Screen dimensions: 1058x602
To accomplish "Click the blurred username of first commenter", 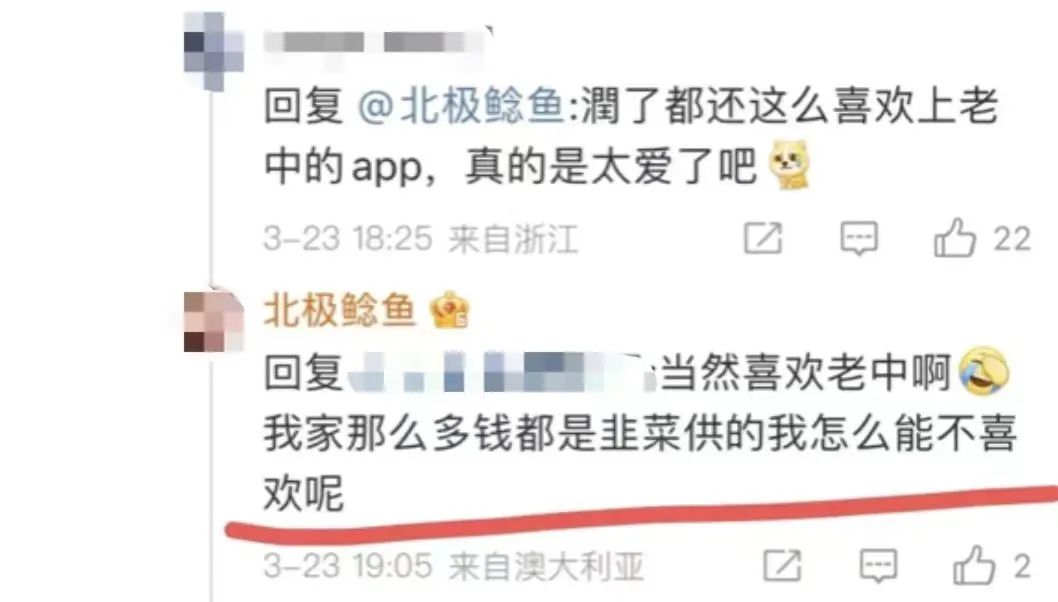I will coord(374,43).
